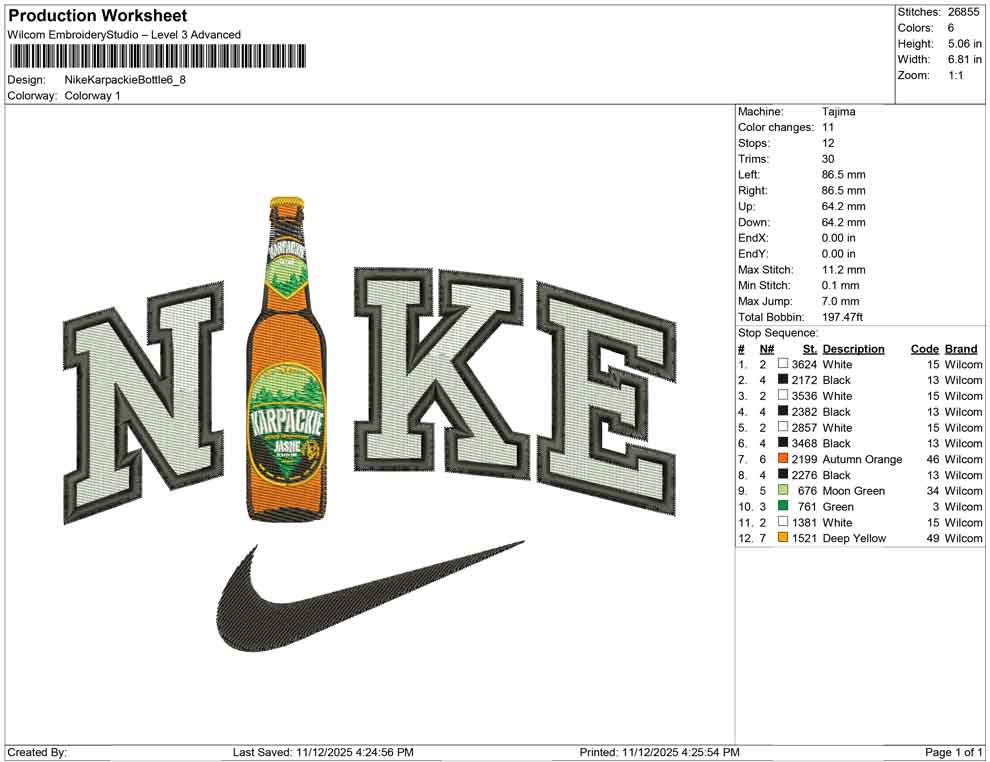Click the Description column header
Image resolution: width=990 pixels, height=762 pixels.
856,348
